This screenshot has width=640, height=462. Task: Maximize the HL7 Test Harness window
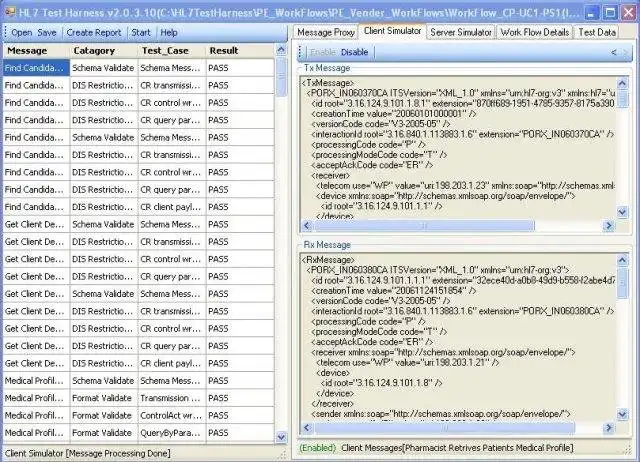click(610, 13)
